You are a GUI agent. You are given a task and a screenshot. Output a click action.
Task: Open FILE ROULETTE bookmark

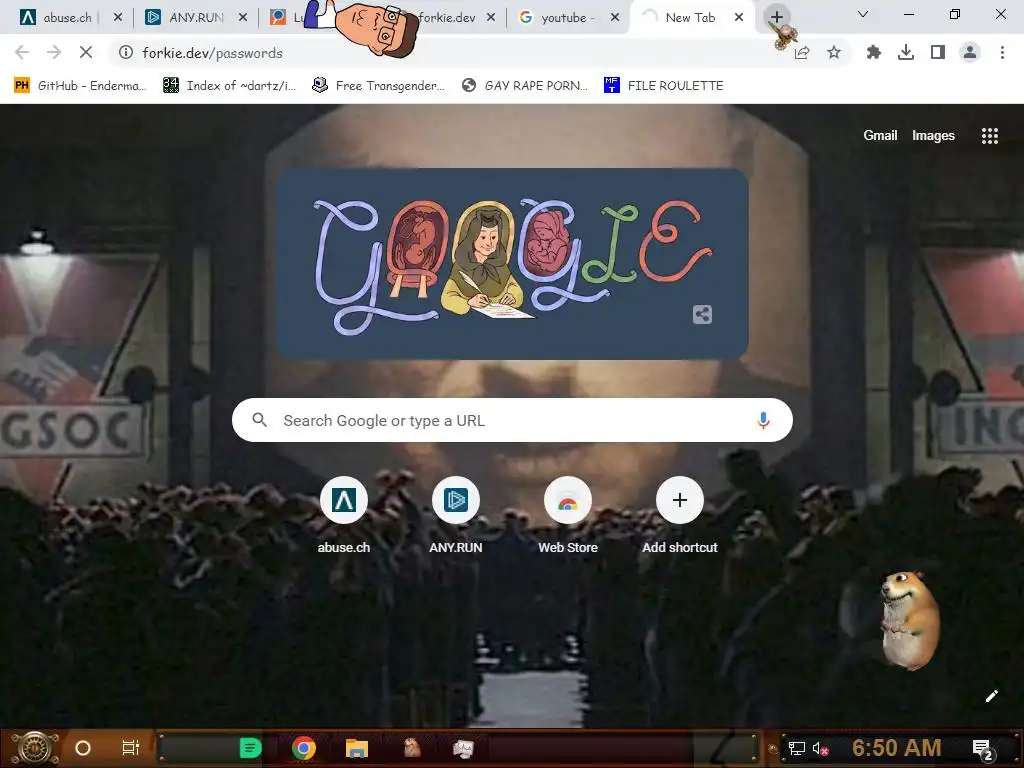pyautogui.click(x=664, y=86)
